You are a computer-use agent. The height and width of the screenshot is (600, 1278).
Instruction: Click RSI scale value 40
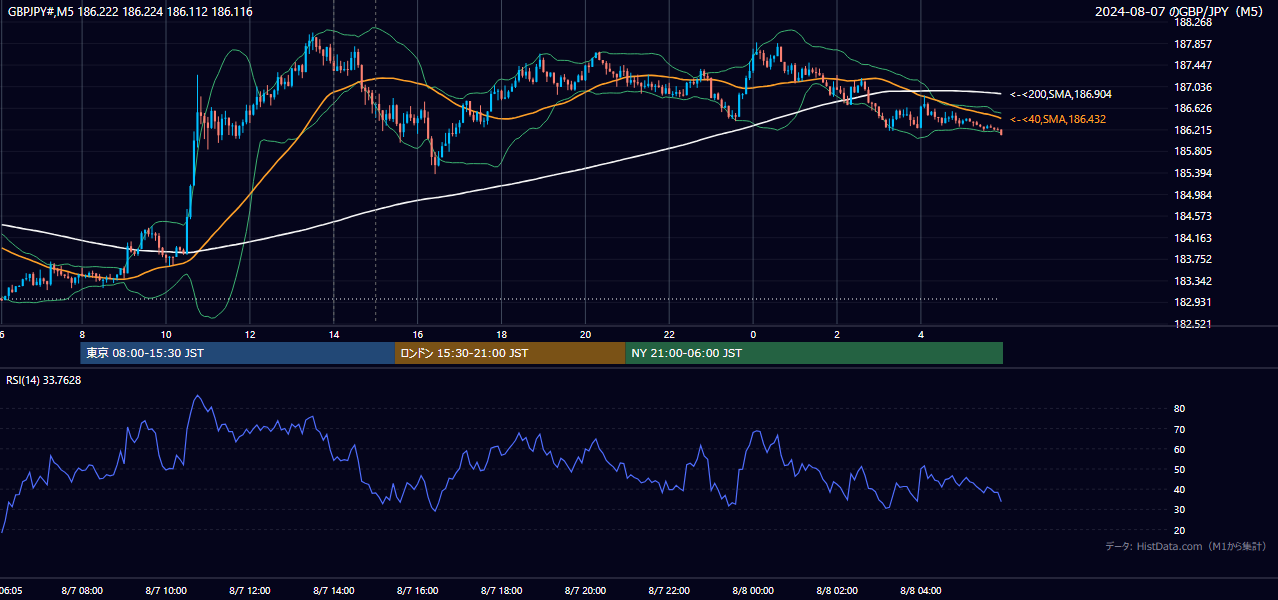1180,490
